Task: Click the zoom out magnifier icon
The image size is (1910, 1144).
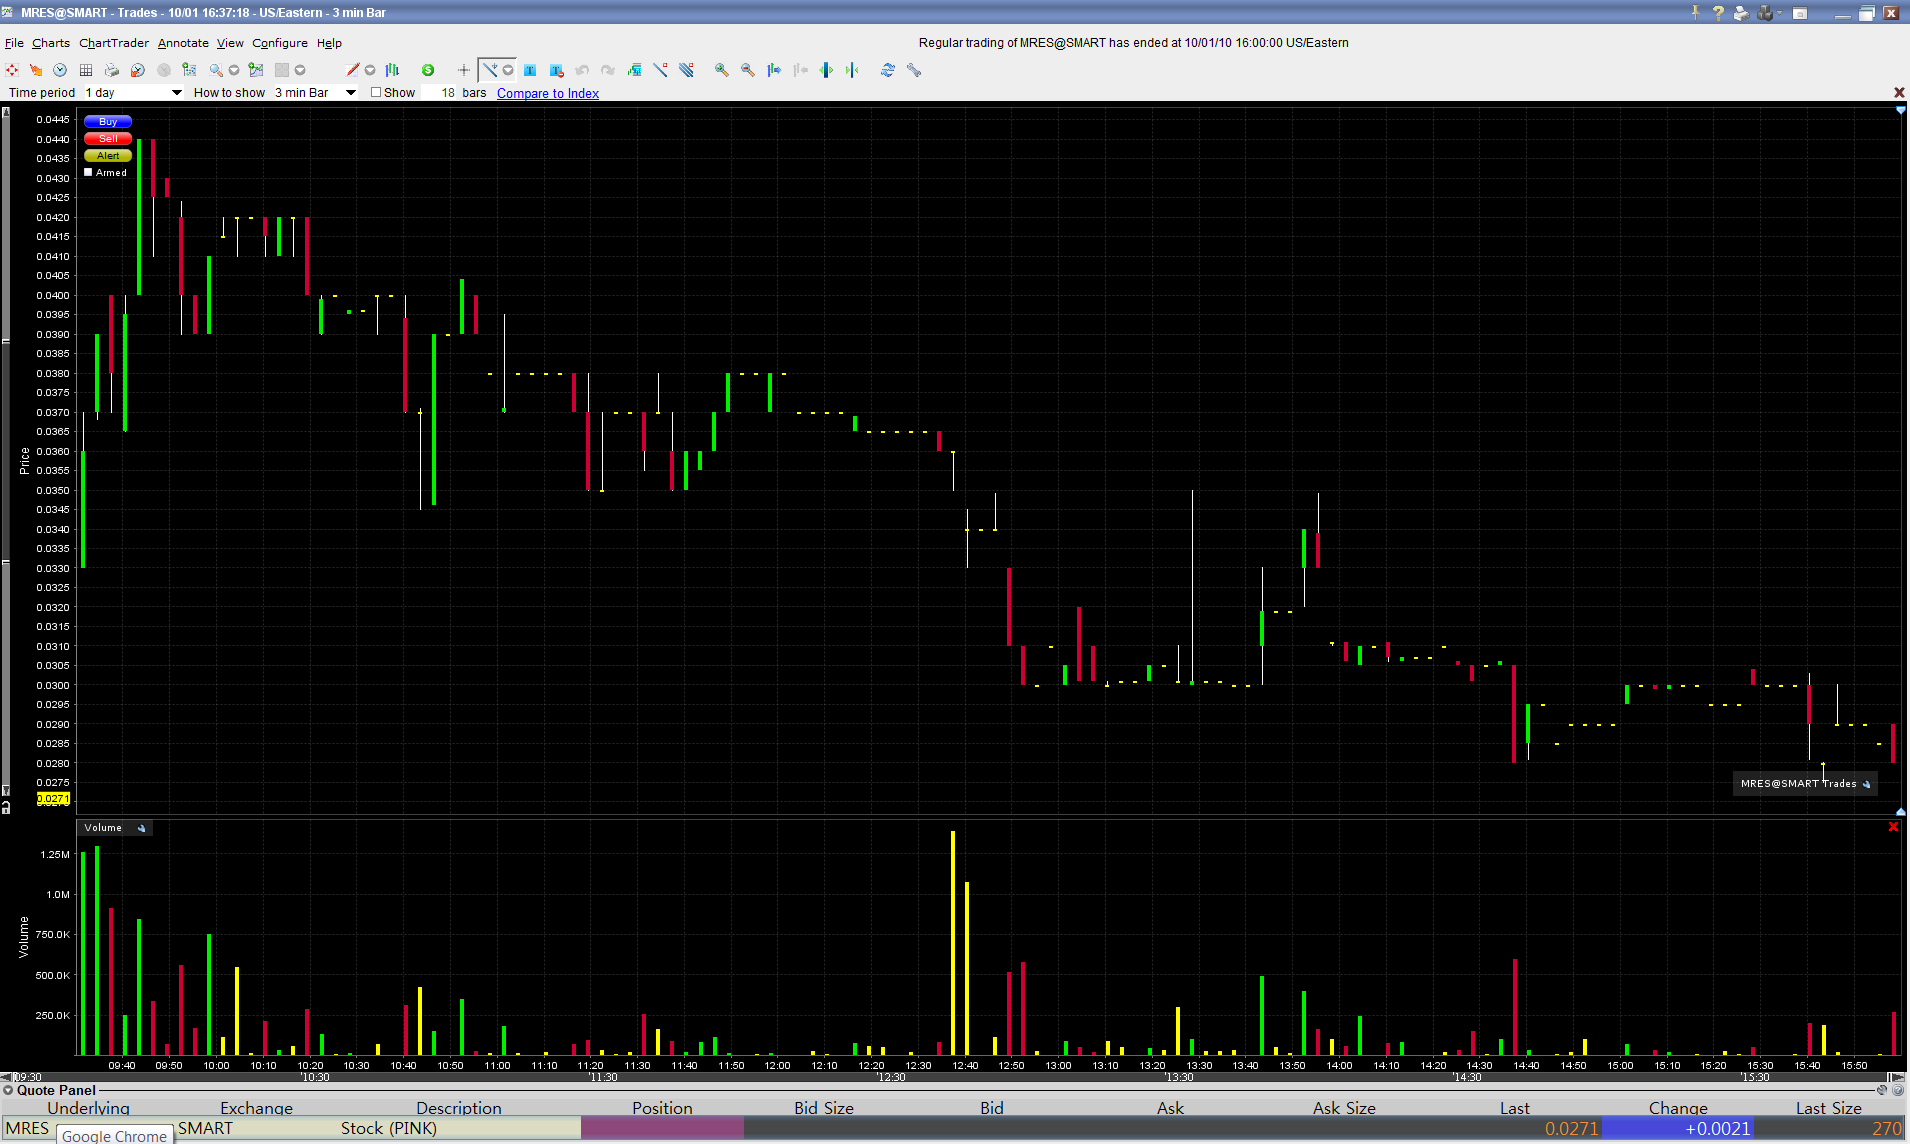Action: [747, 70]
